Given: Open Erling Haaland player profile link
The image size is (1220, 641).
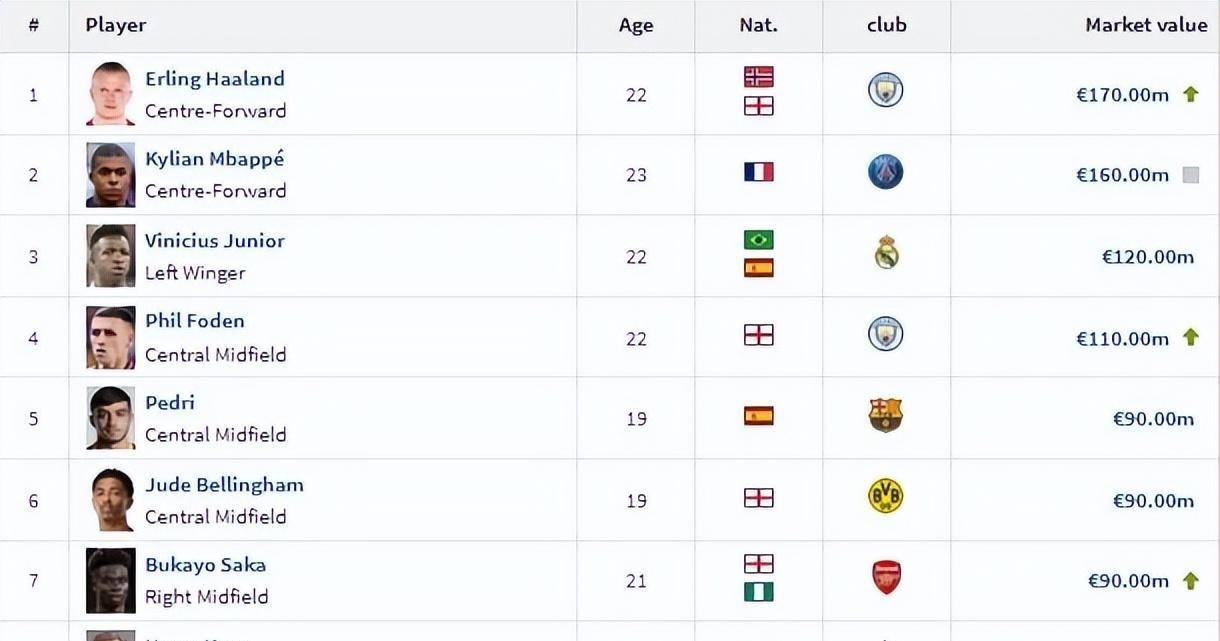Looking at the screenshot, I should click(x=215, y=78).
